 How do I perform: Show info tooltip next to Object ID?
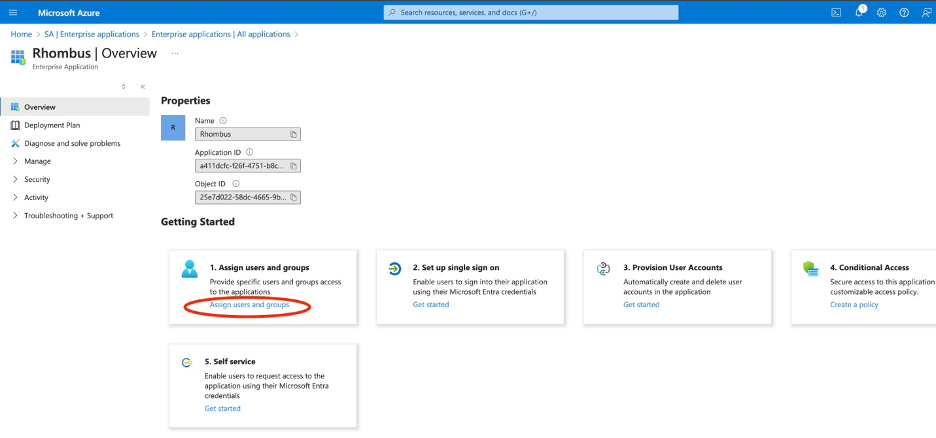[236, 184]
